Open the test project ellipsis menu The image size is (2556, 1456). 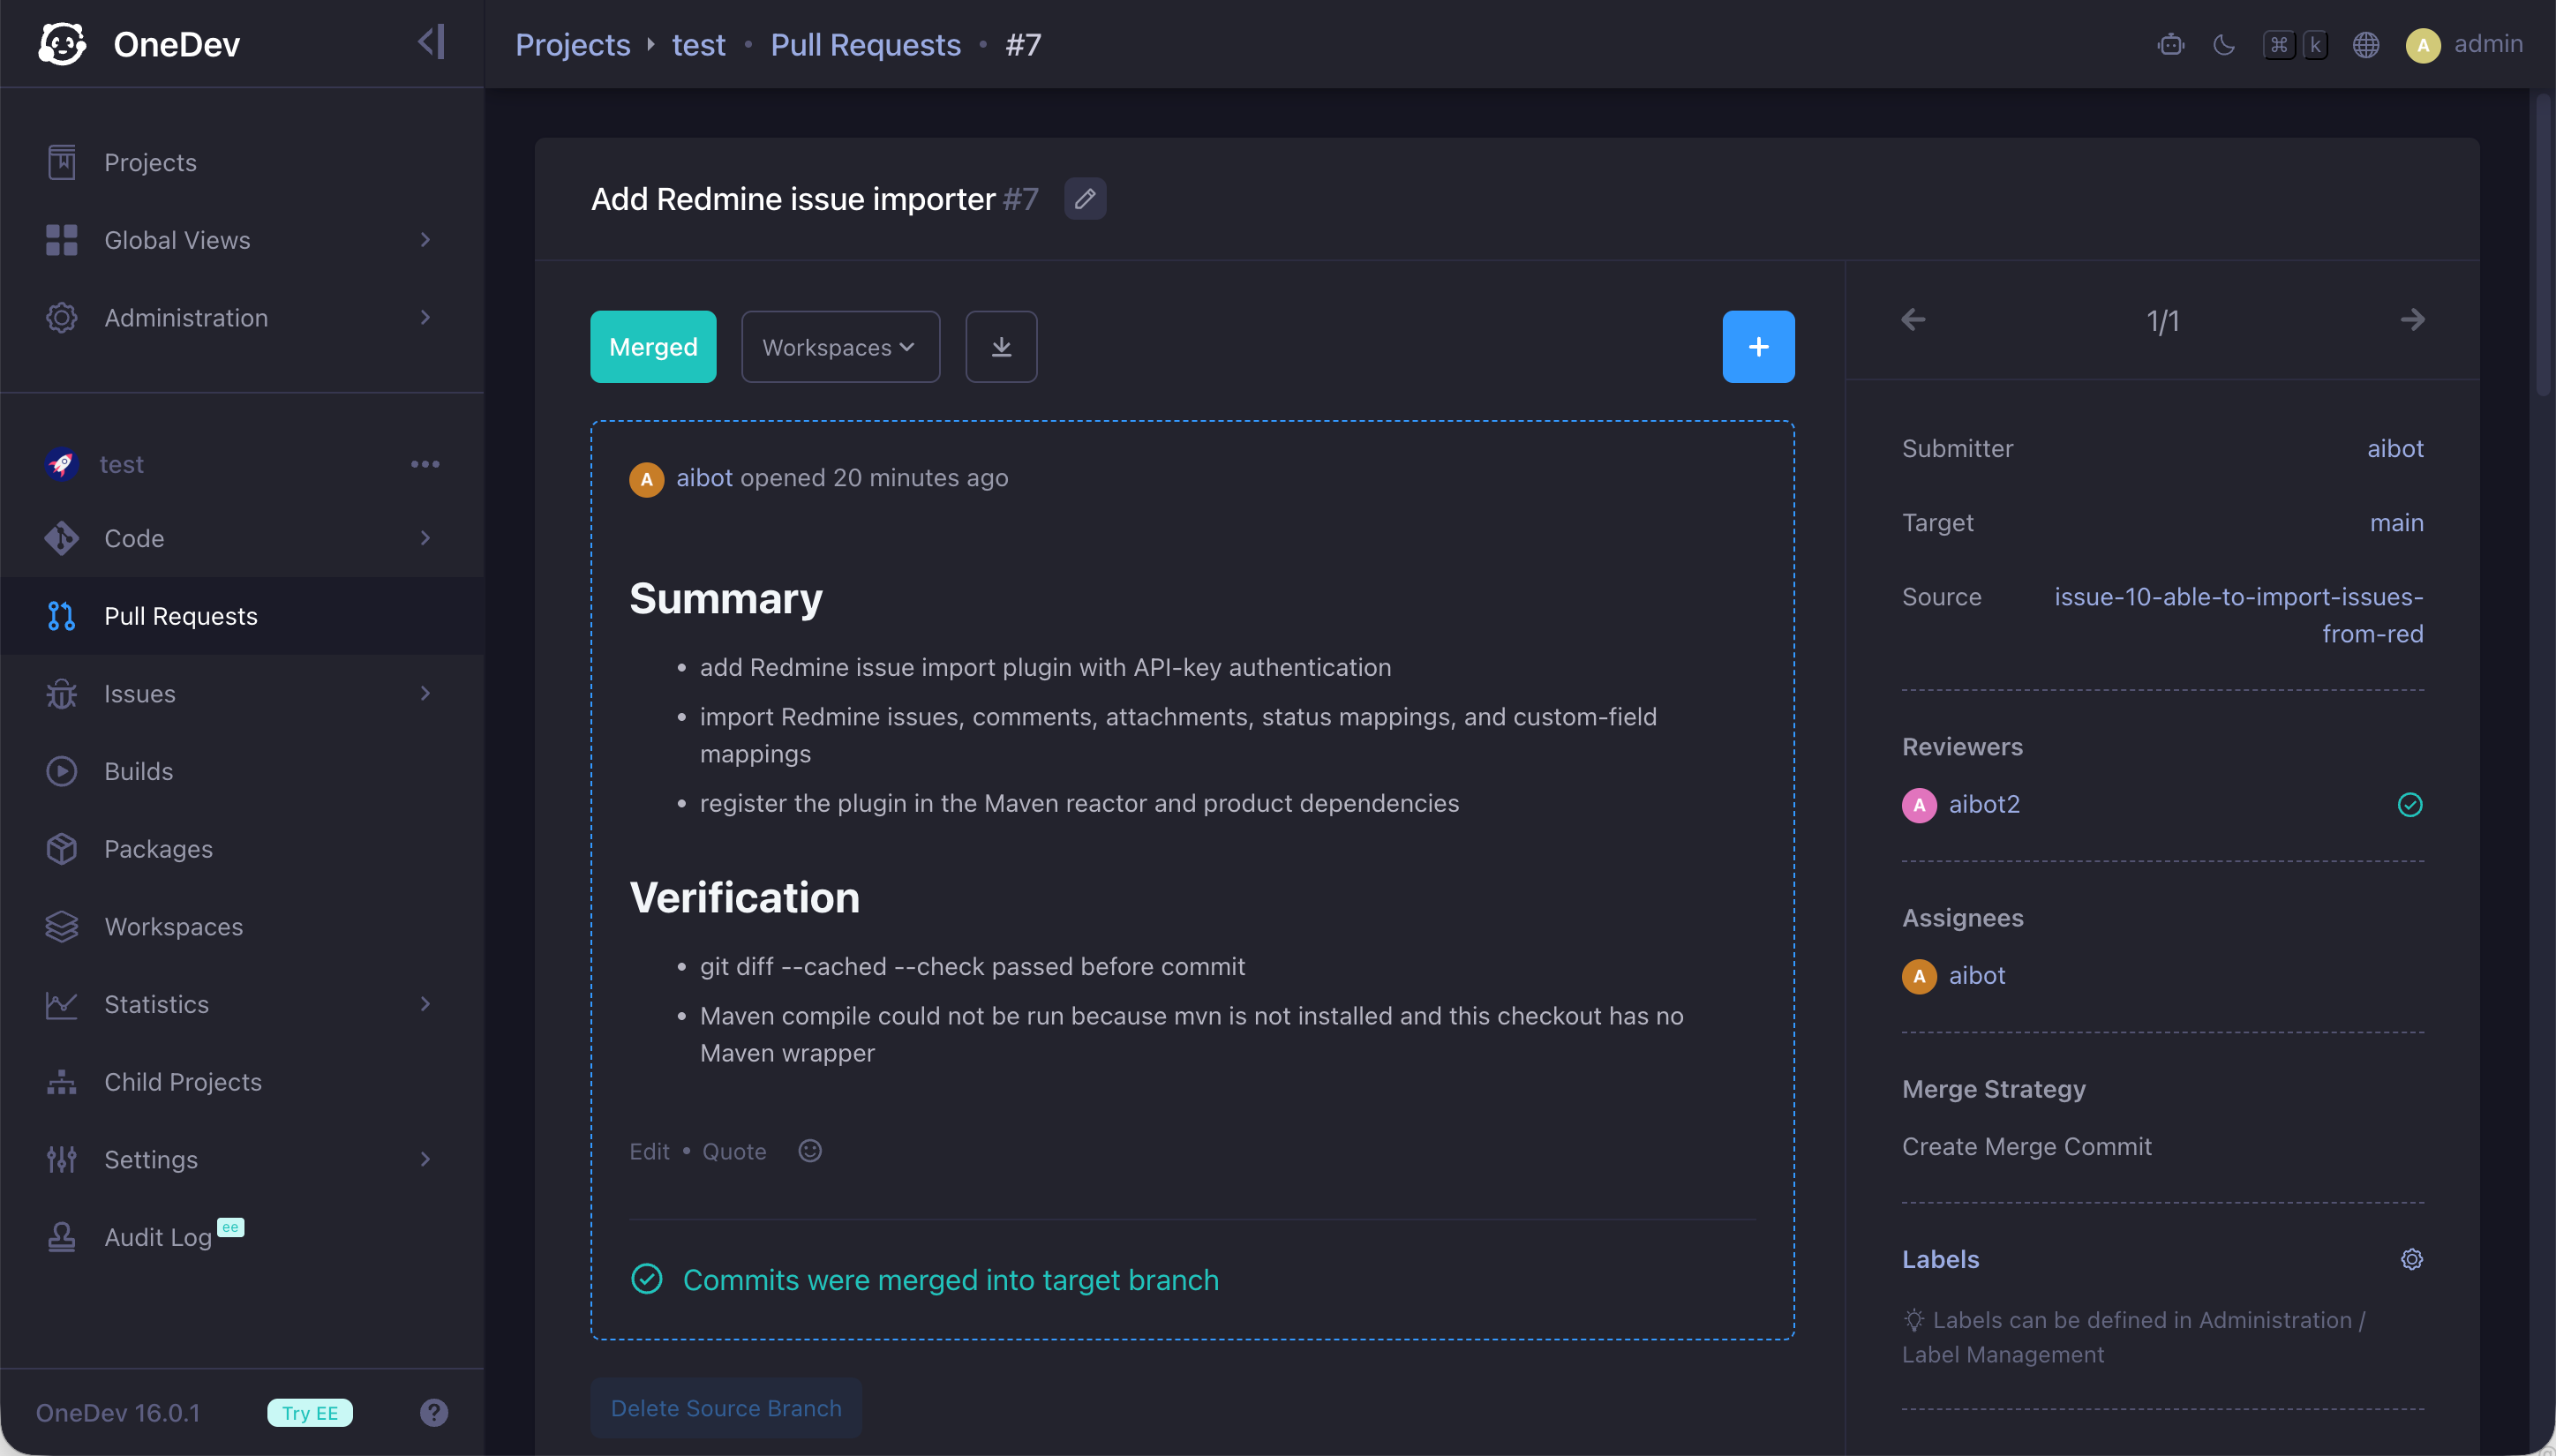point(425,464)
